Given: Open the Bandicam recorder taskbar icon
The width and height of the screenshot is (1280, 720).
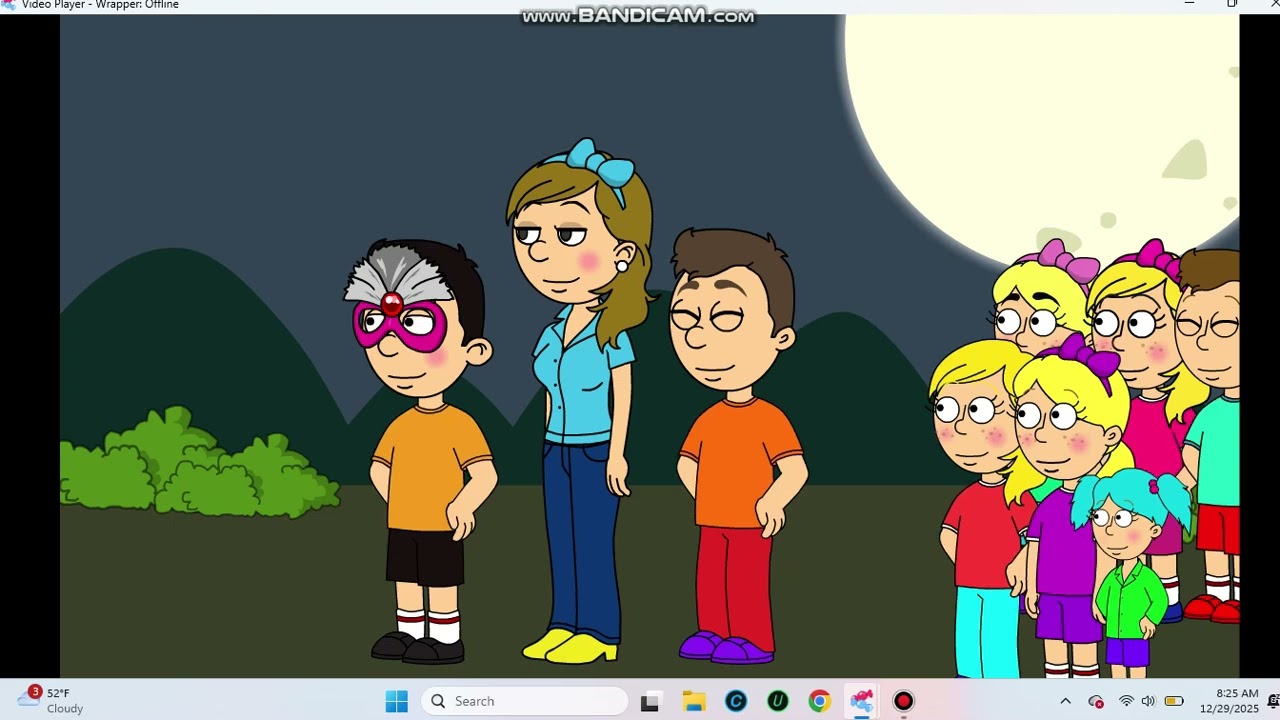Looking at the screenshot, I should [x=903, y=701].
